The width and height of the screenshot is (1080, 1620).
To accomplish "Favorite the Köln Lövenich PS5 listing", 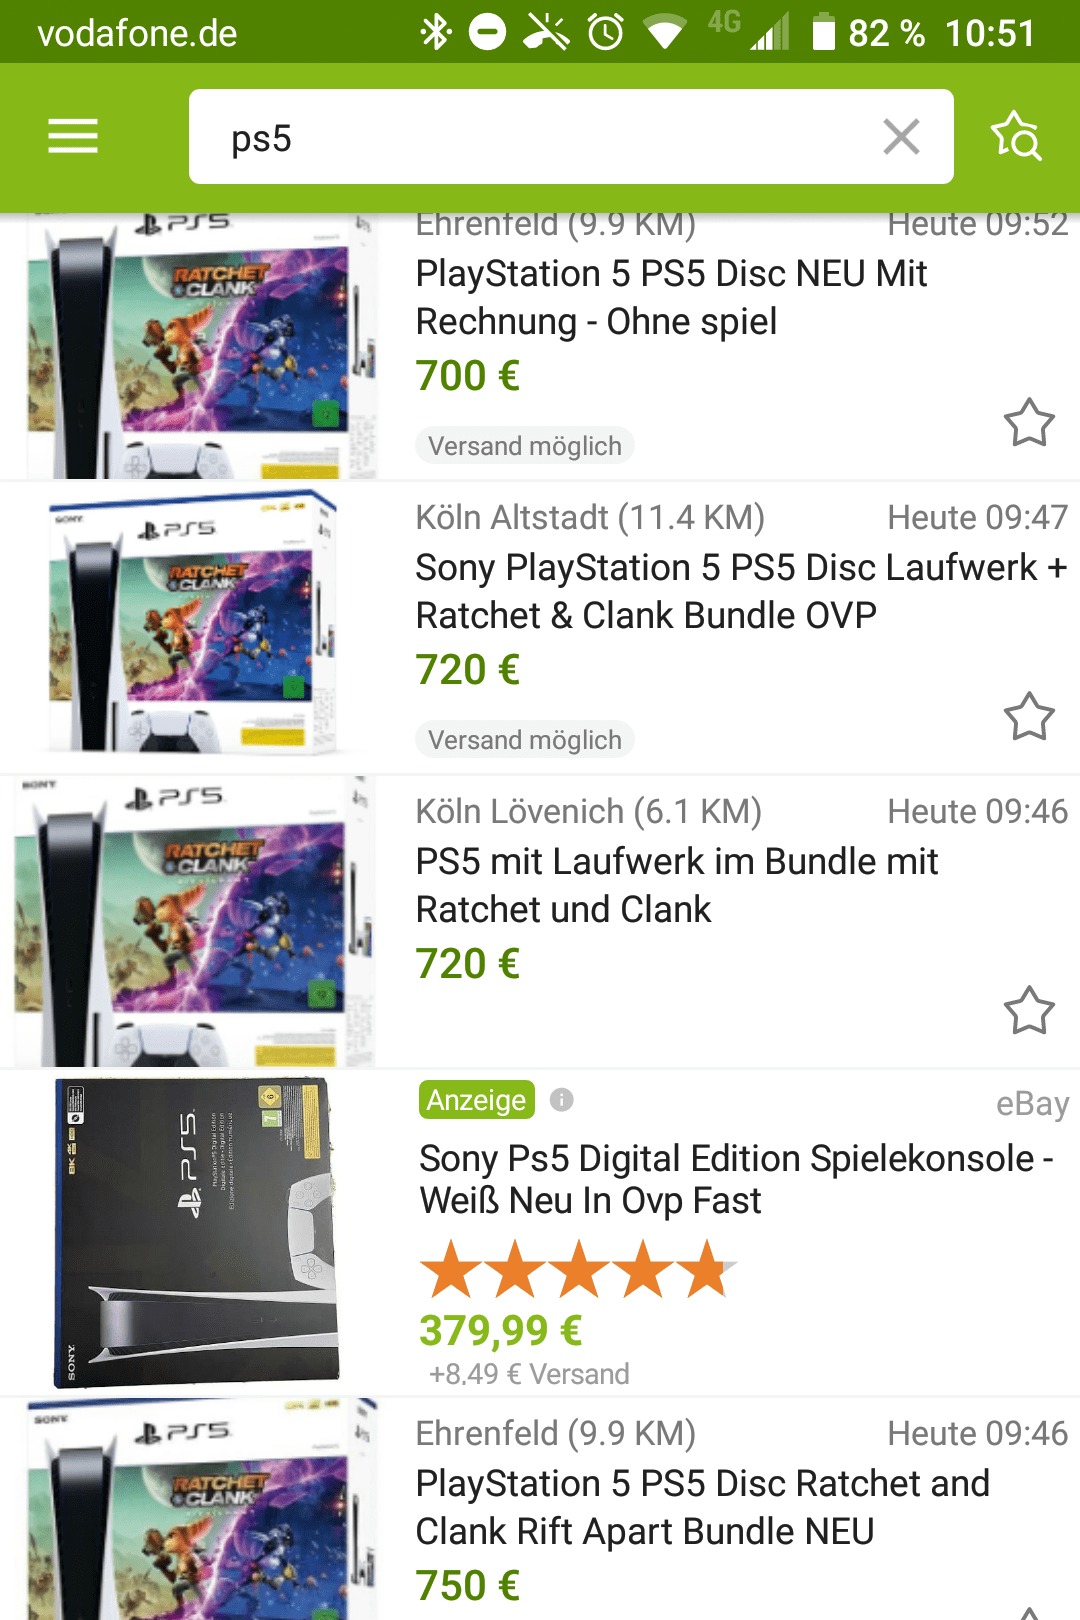I will coord(1029,1010).
